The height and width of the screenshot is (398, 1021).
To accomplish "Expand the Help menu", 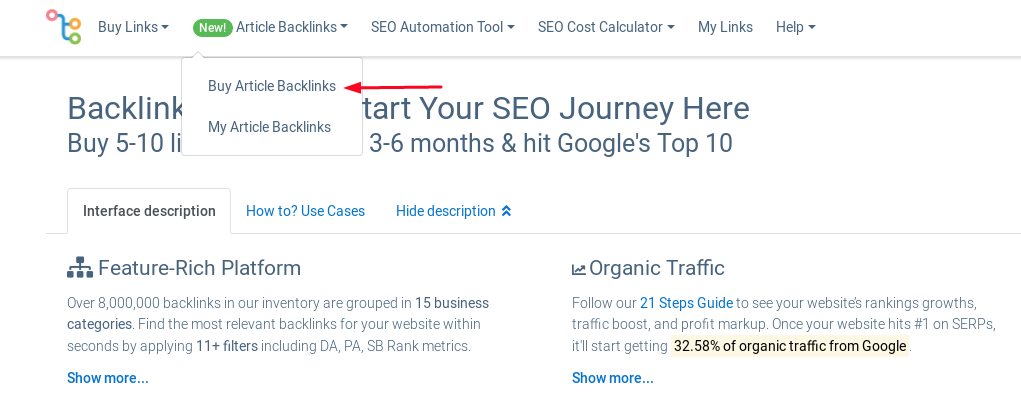I will tap(796, 27).
